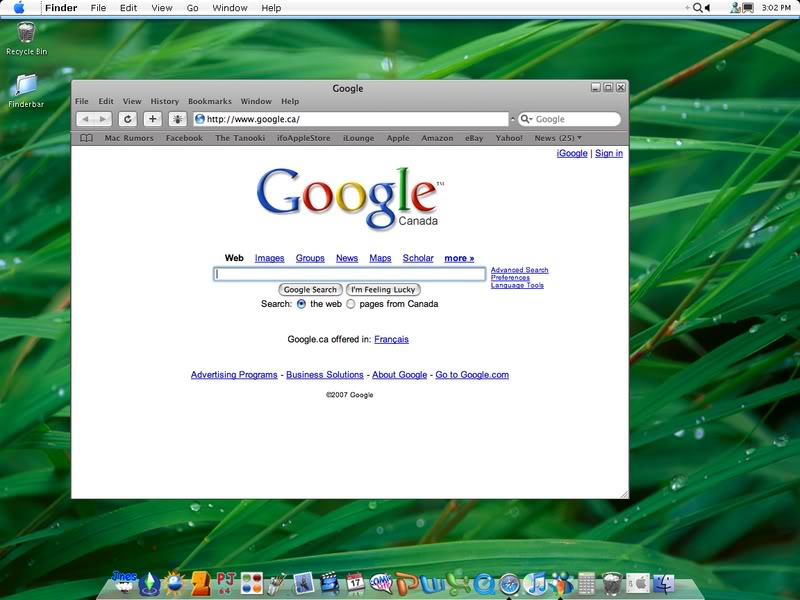800x600 pixels.
Task: Click the Safari compass dock icon
Action: [x=509, y=584]
